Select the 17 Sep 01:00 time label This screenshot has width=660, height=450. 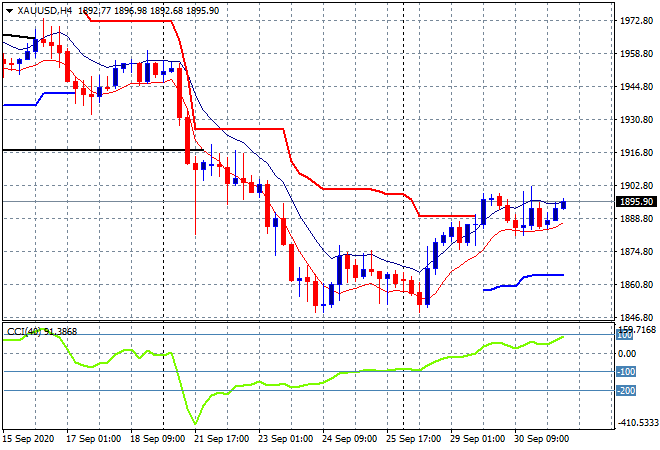point(94,439)
